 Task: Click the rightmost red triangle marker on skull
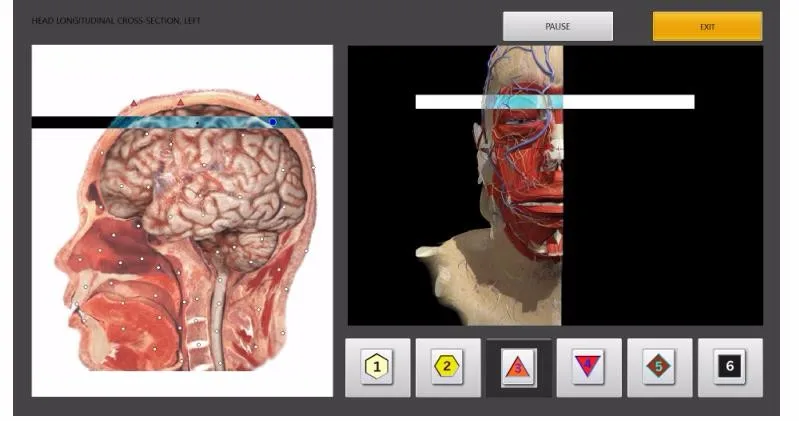pyautogui.click(x=257, y=98)
